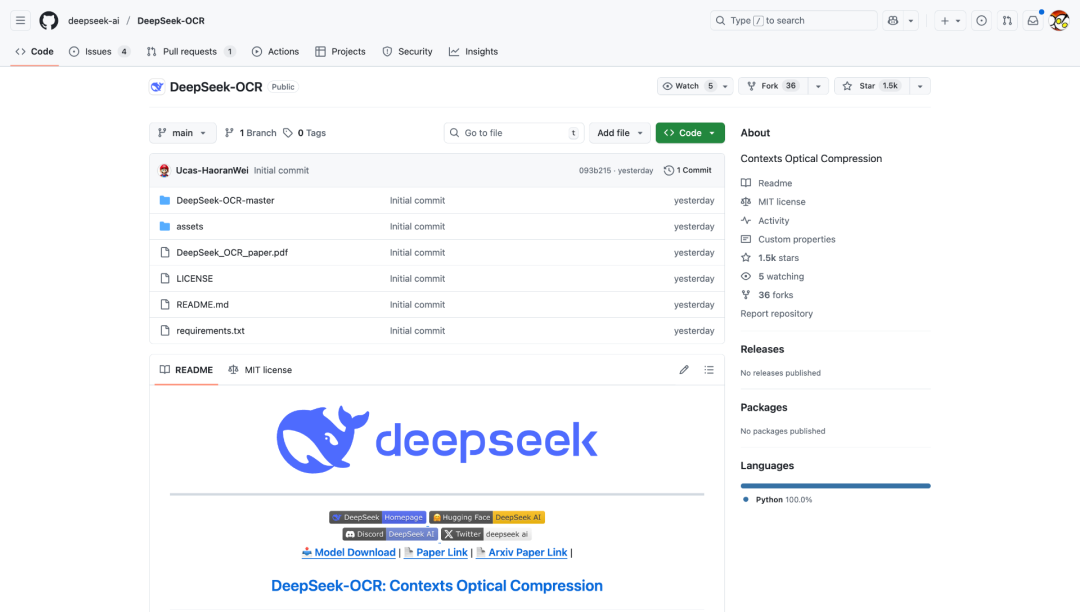Open the 1 Commit history link

688,170
